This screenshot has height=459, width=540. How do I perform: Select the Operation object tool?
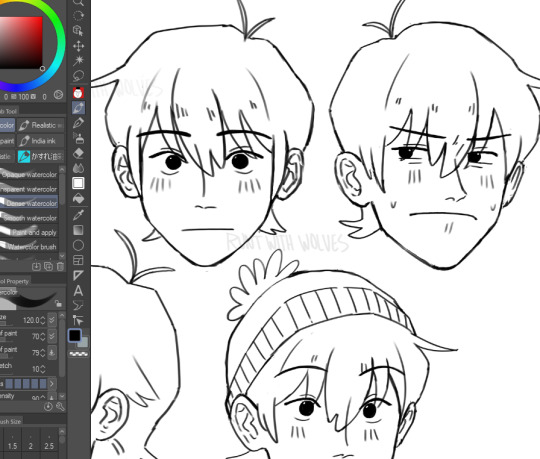(79, 31)
